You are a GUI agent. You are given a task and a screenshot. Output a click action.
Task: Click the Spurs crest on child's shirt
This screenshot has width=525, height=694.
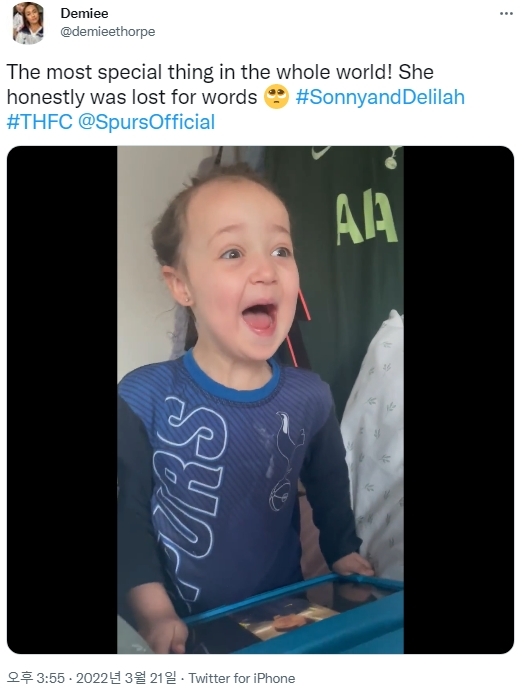click(286, 462)
